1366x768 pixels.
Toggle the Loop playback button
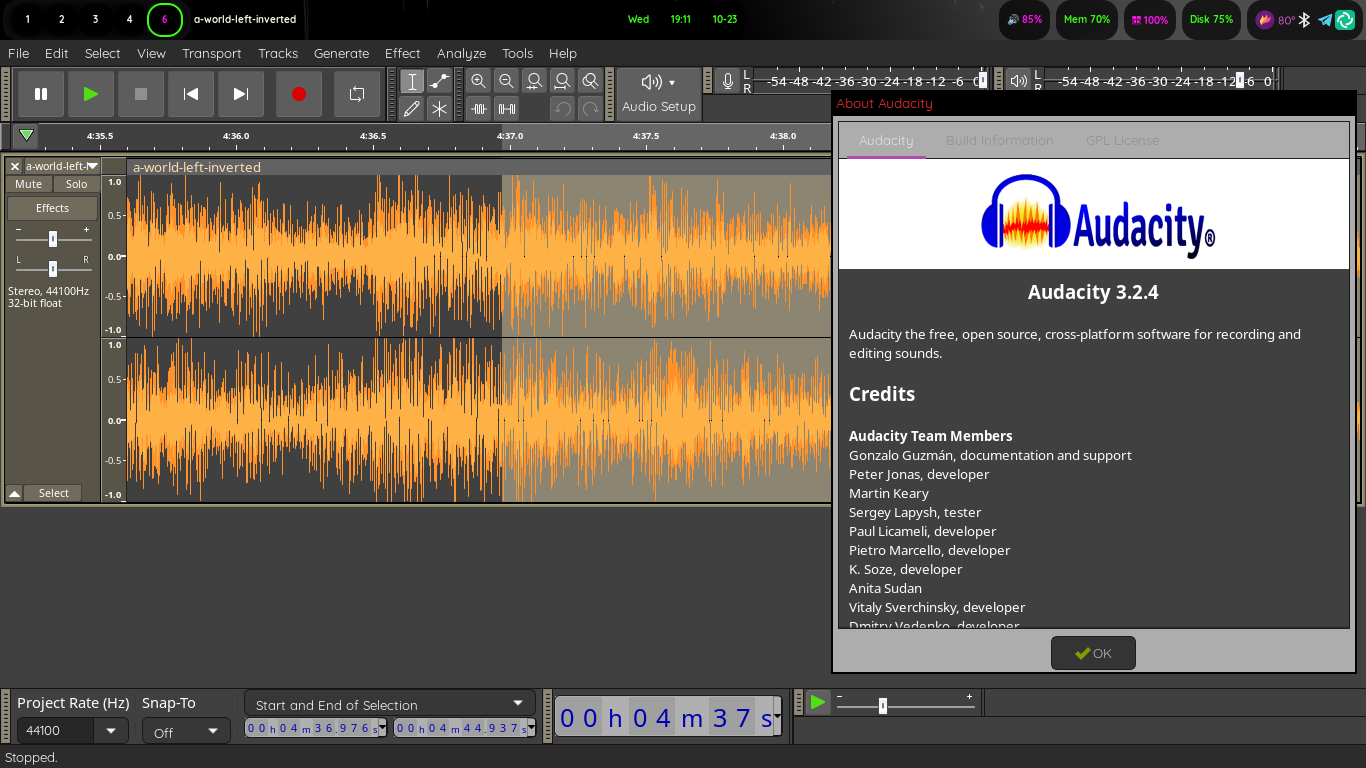(x=357, y=94)
